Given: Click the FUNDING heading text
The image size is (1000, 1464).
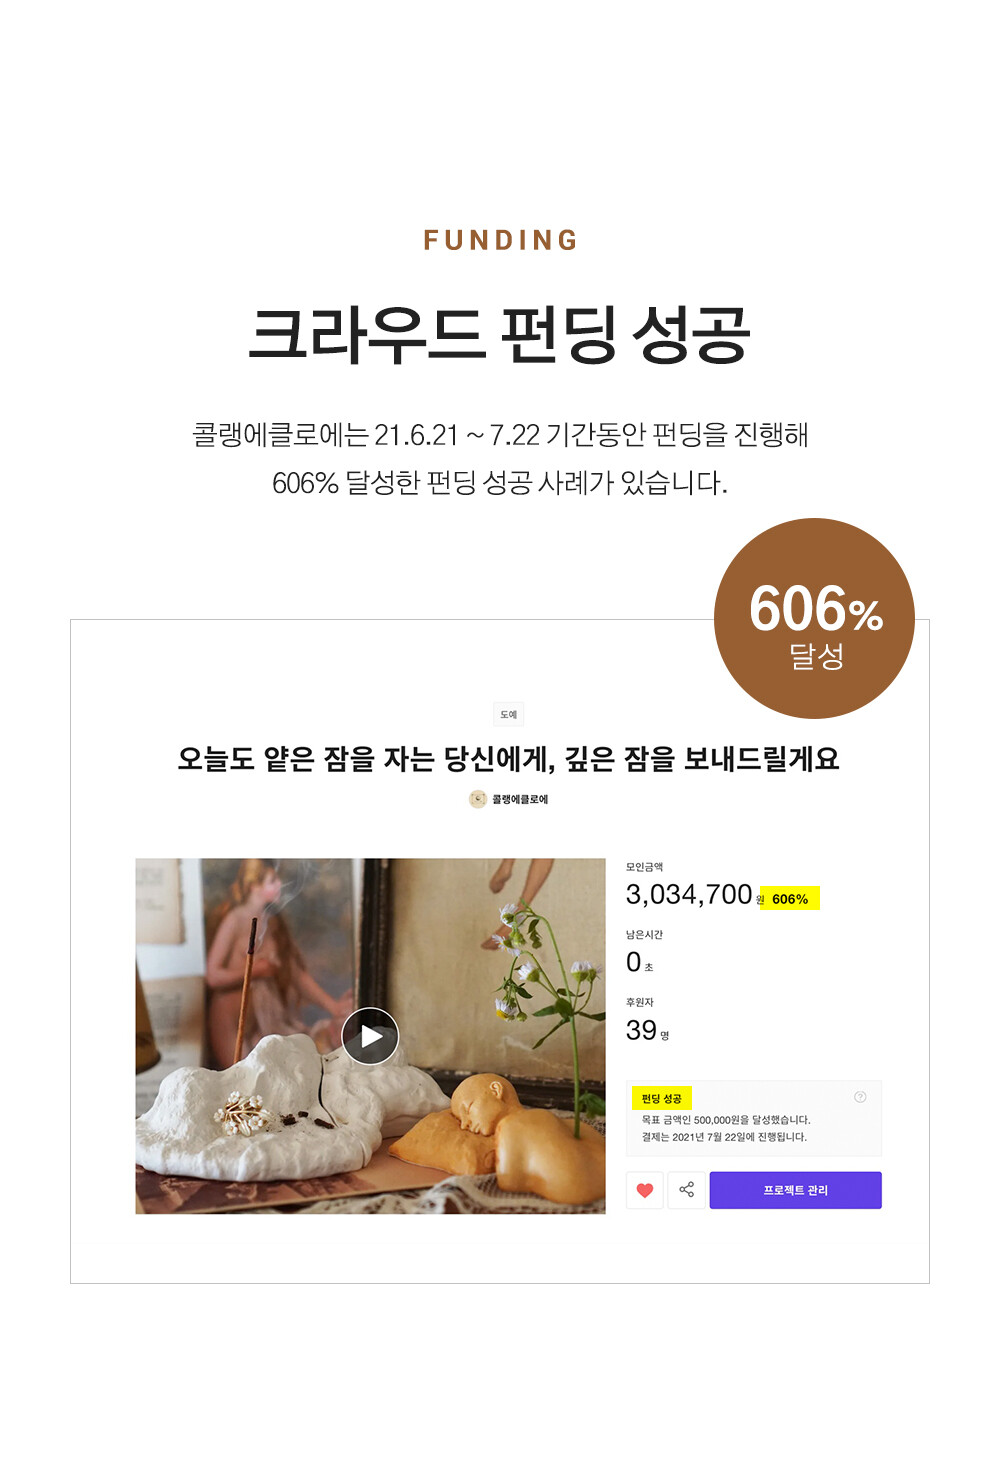Looking at the screenshot, I should coord(500,240).
